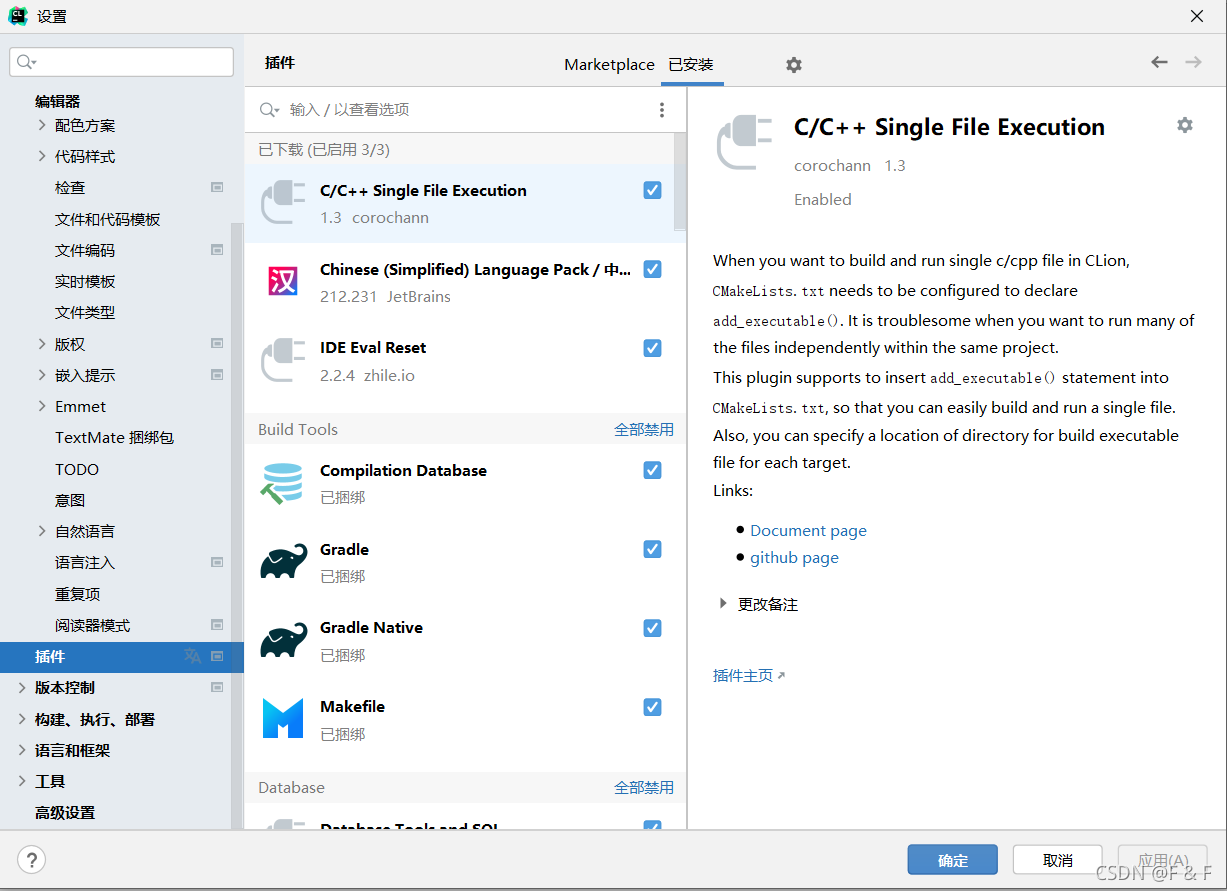The height and width of the screenshot is (891, 1227).
Task: Open the github page link
Action: pyautogui.click(x=794, y=558)
